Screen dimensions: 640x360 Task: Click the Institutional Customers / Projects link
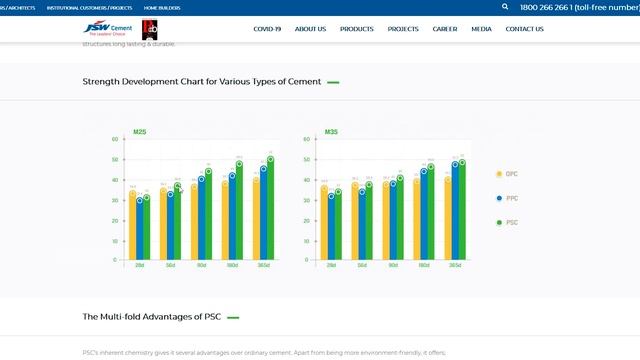tap(89, 8)
